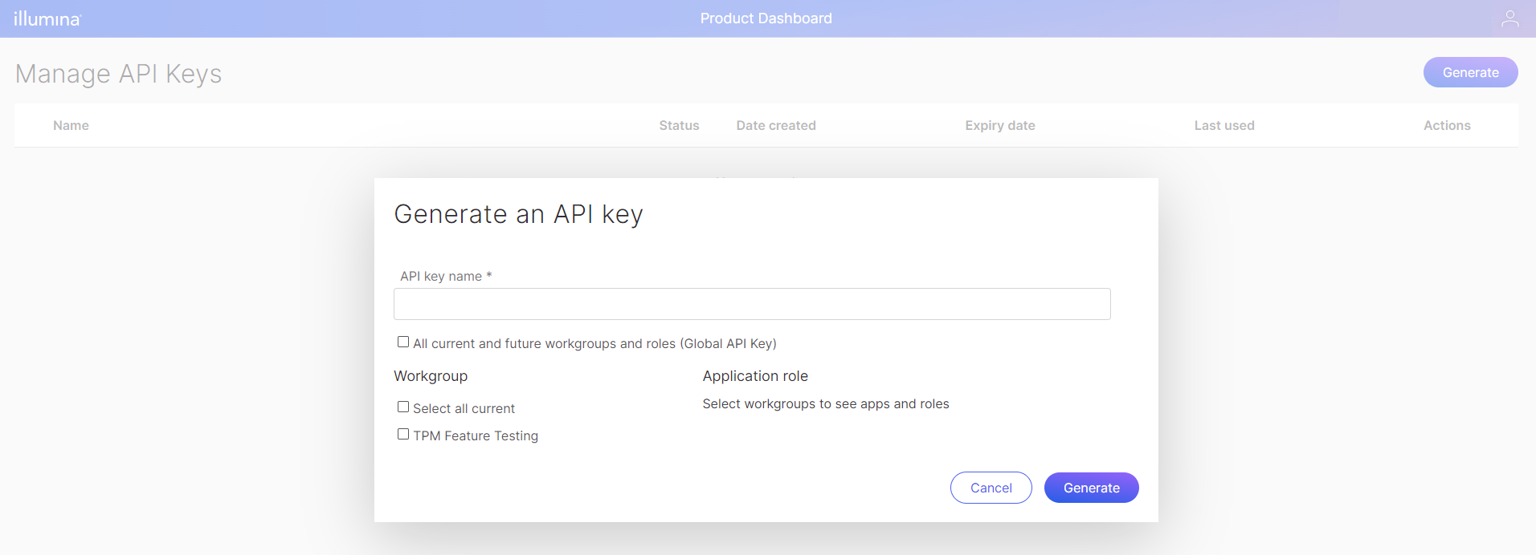Click the Actions column header
Viewport: 1536px width, 555px height.
[1447, 125]
